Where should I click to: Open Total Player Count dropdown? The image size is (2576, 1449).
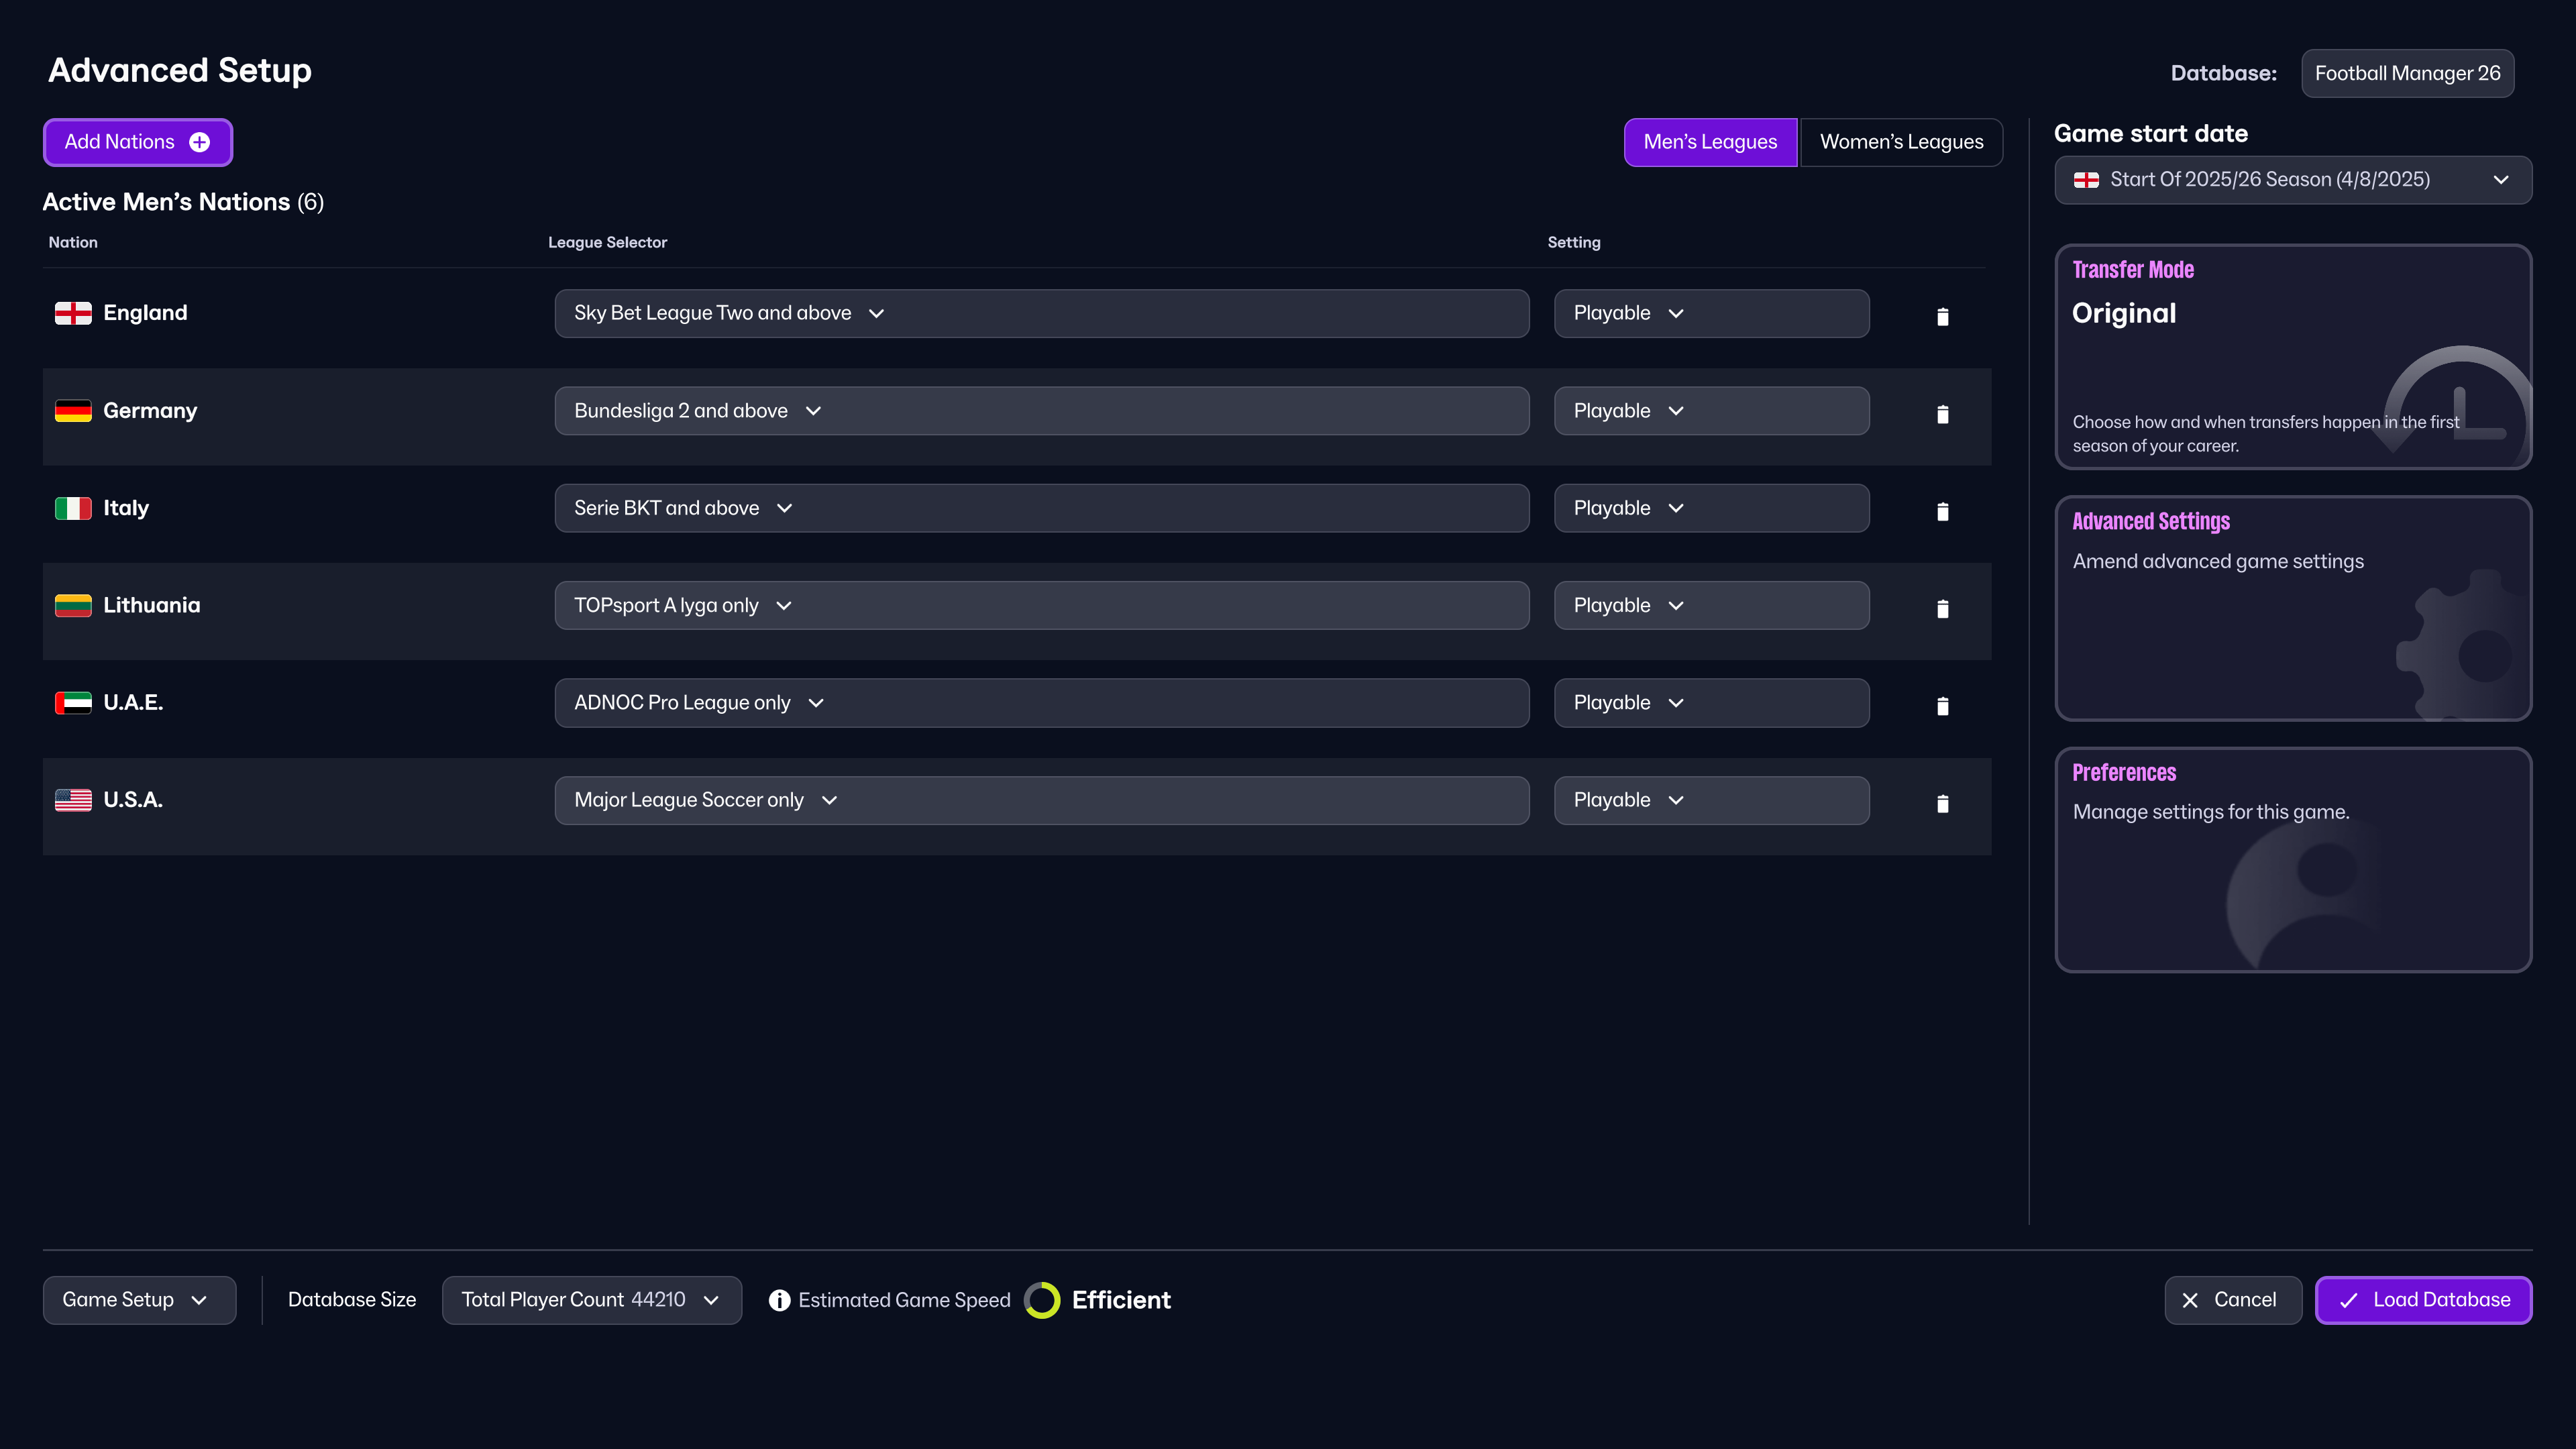(x=591, y=1300)
